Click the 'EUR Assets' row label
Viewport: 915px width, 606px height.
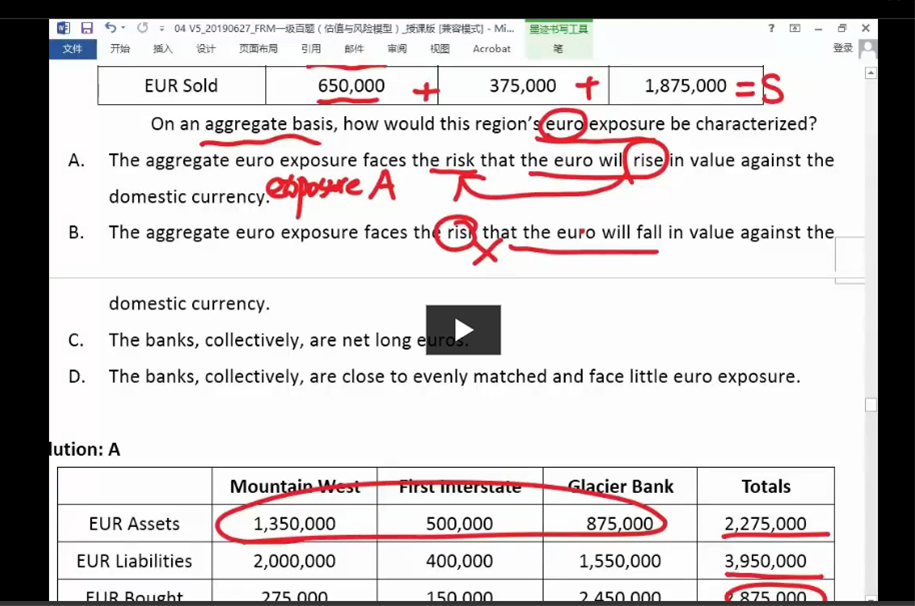click(x=134, y=524)
